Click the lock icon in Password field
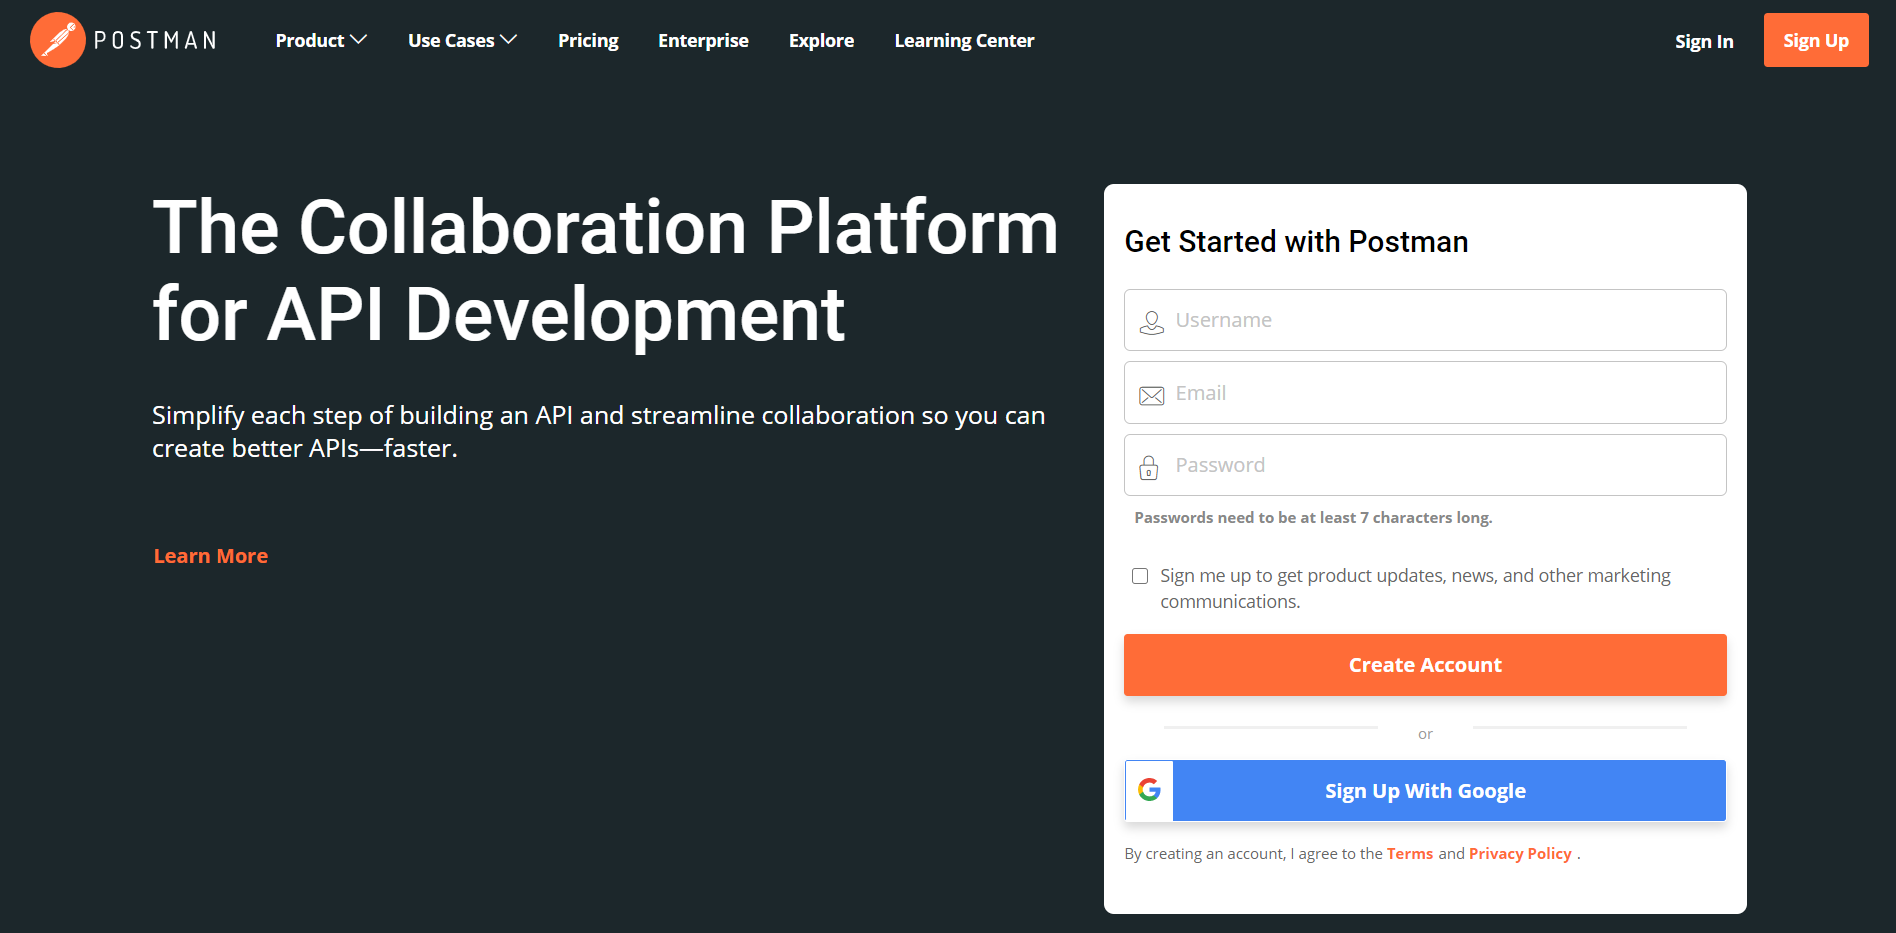The height and width of the screenshot is (933, 1896). (1149, 467)
